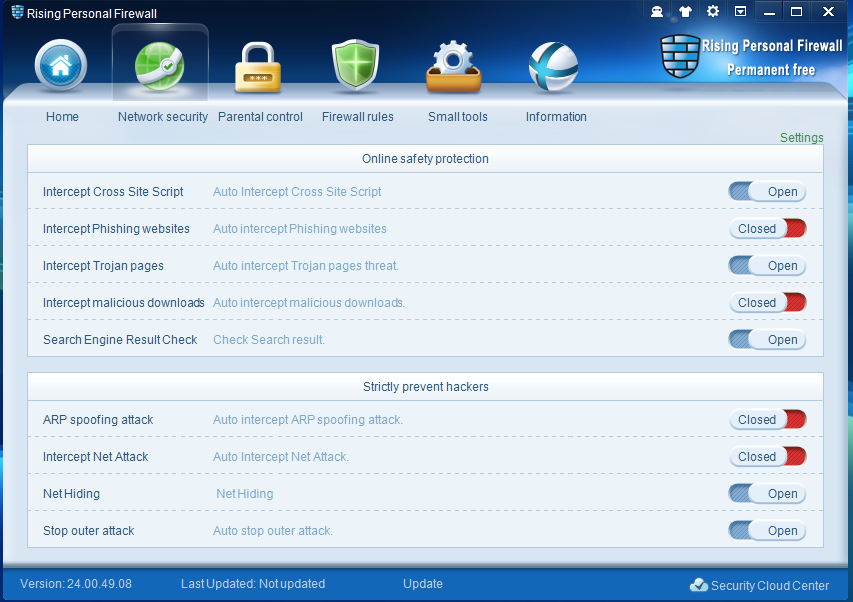Open Parental control padlock icon
The height and width of the screenshot is (602, 853).
258,67
